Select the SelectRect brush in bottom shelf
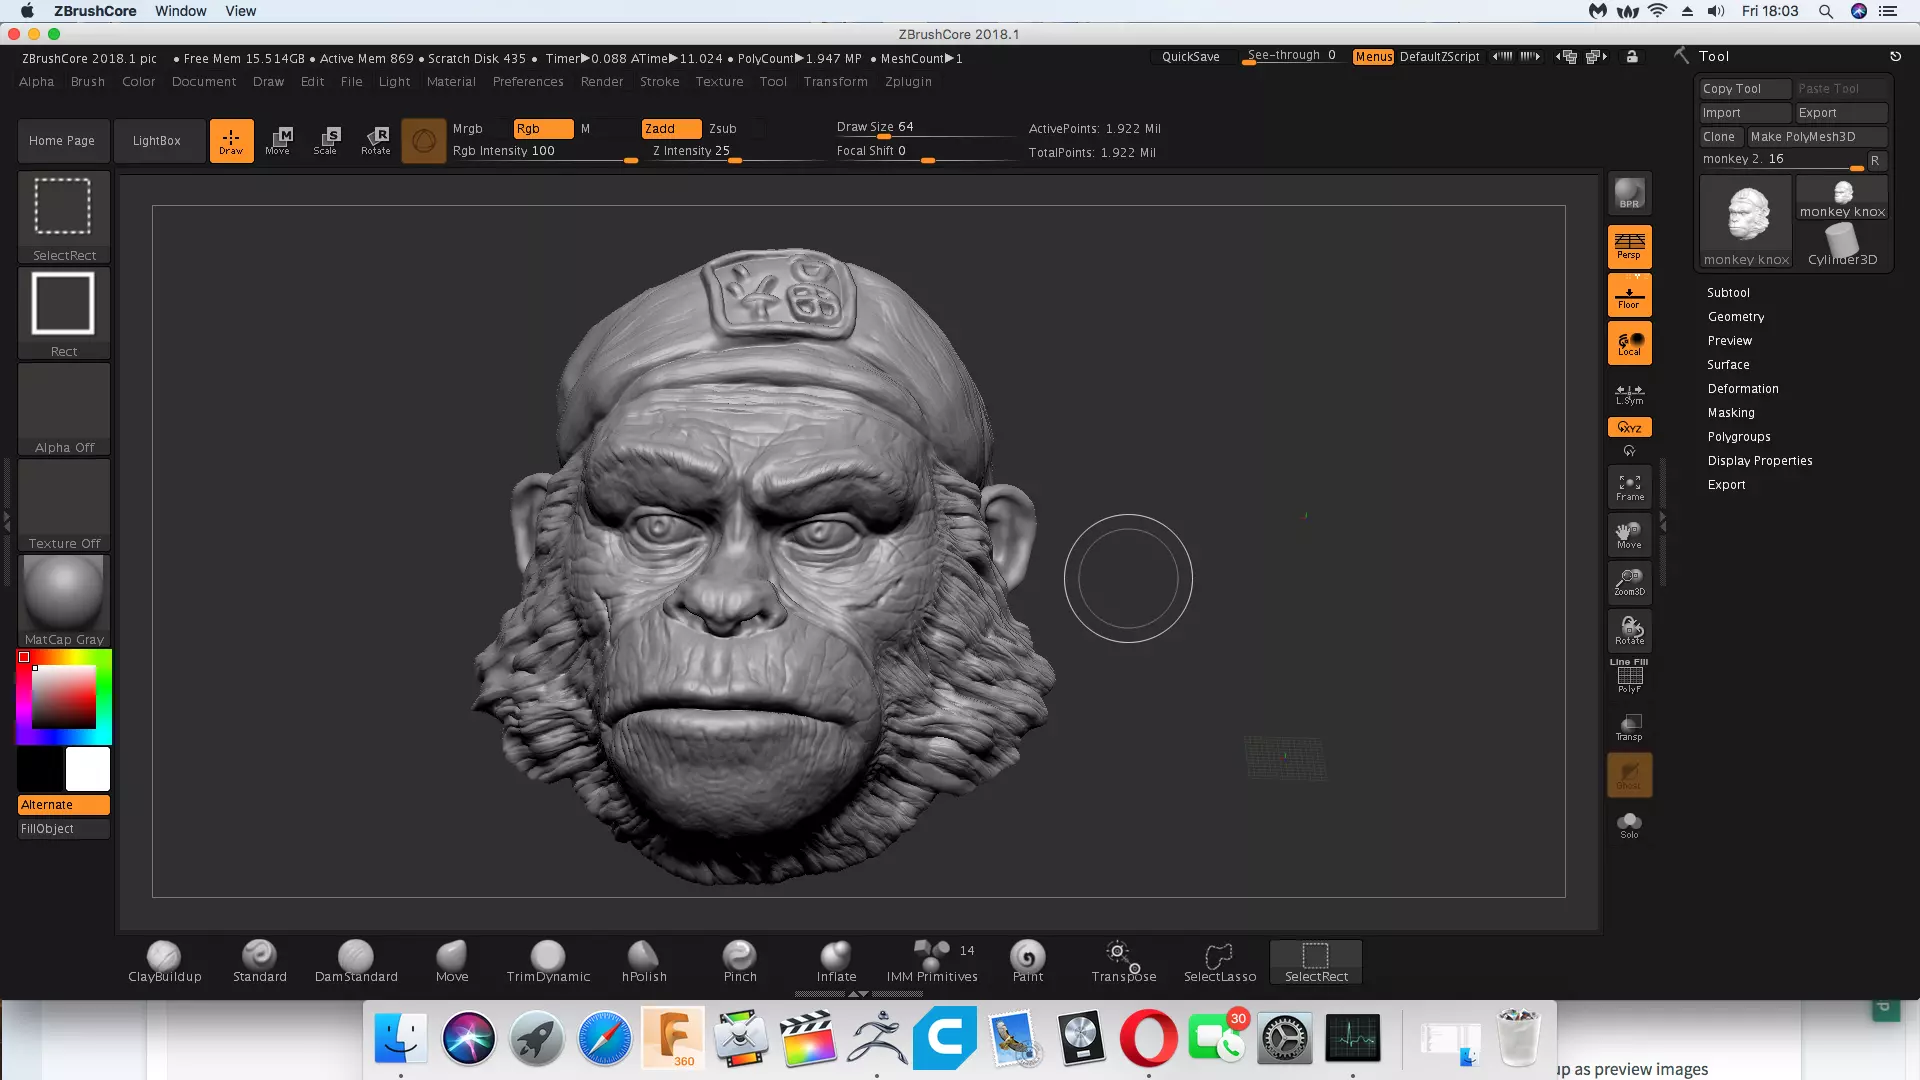The width and height of the screenshot is (1920, 1080). point(1316,962)
